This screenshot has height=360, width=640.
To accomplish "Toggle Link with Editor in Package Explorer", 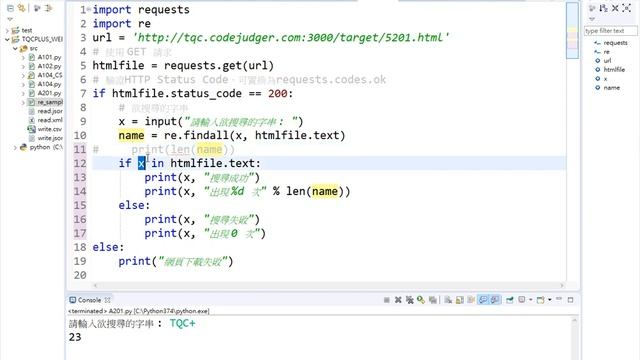I will 21,8.
